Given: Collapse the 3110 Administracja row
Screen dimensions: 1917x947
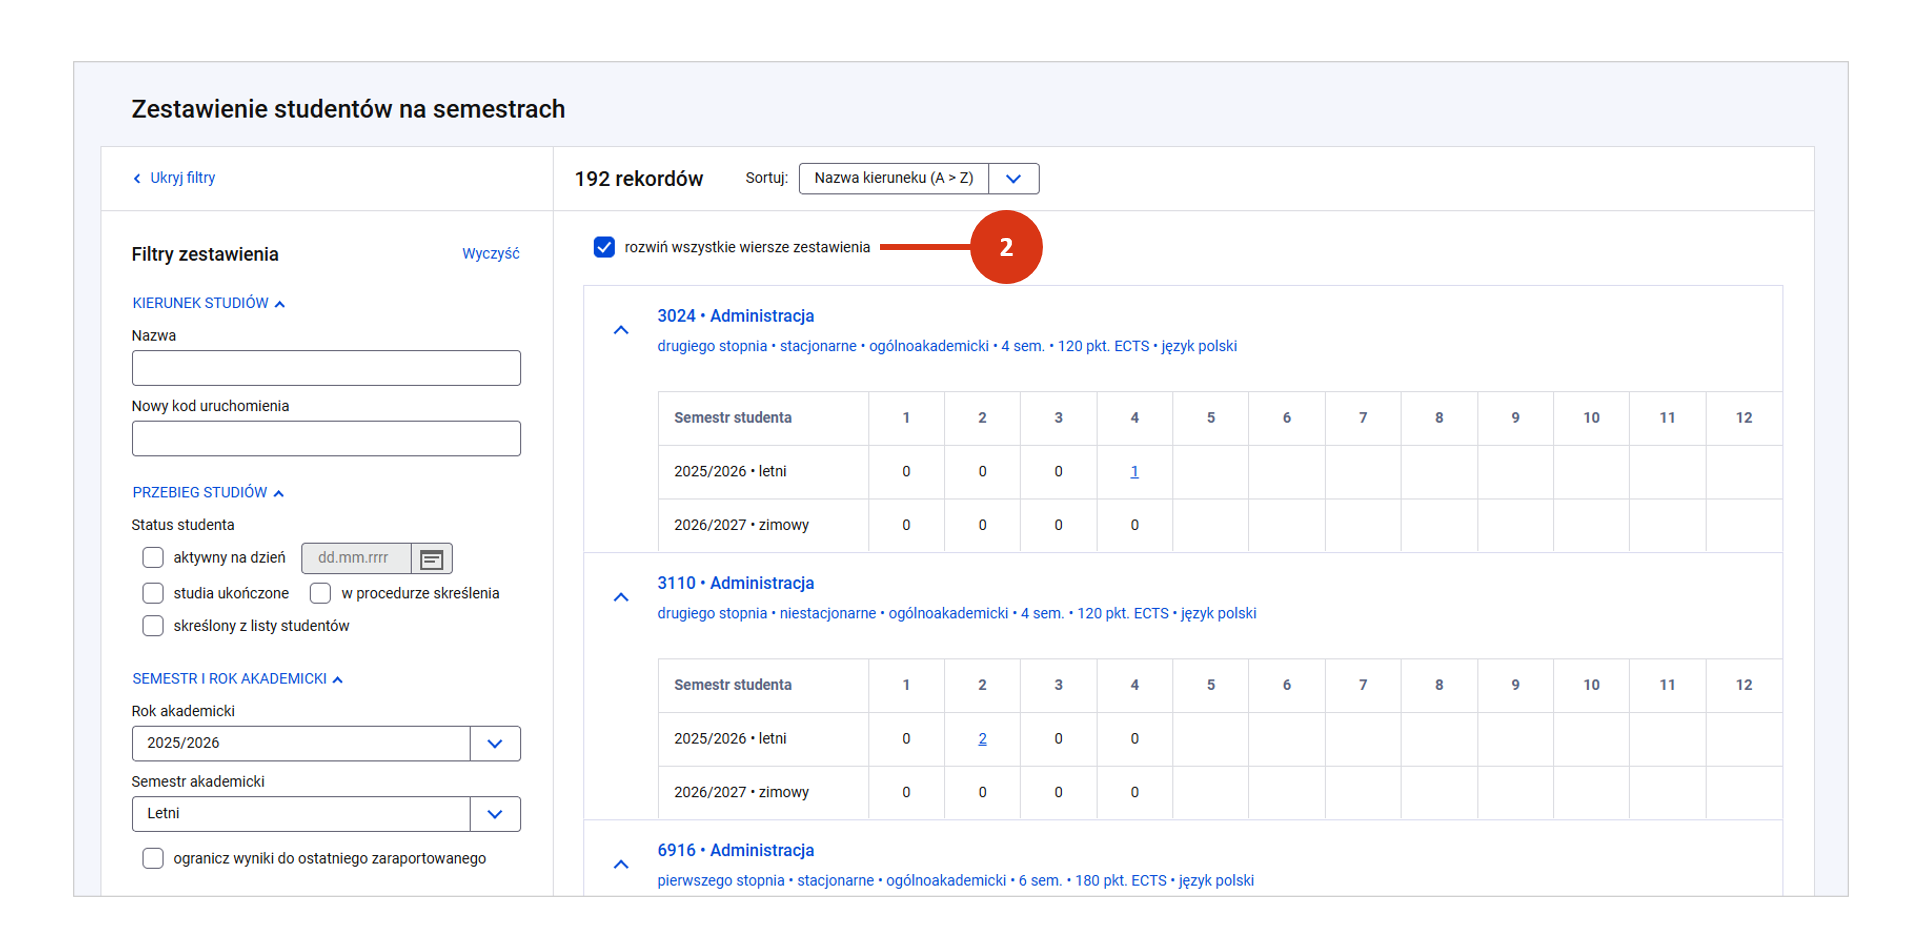Looking at the screenshot, I should click(621, 597).
